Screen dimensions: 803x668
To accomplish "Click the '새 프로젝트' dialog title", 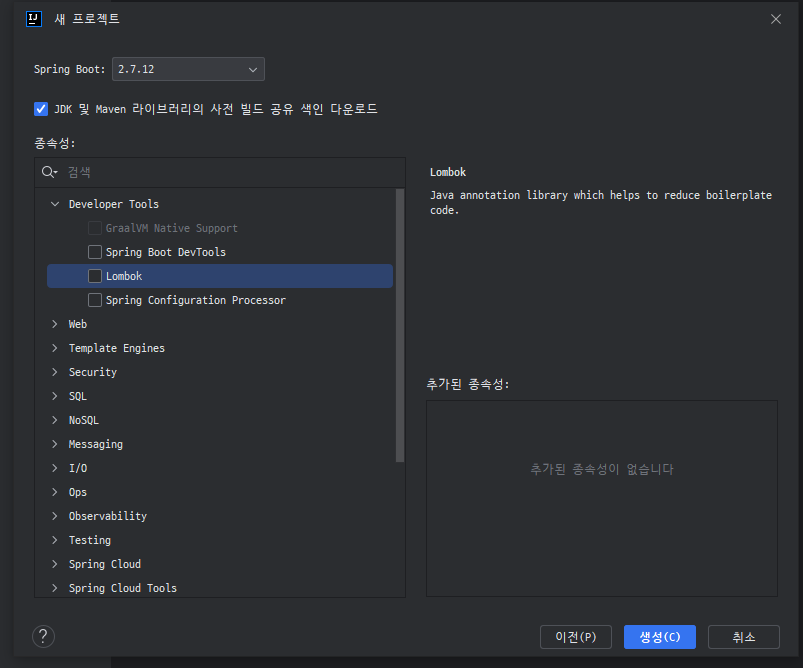I will 87,19.
